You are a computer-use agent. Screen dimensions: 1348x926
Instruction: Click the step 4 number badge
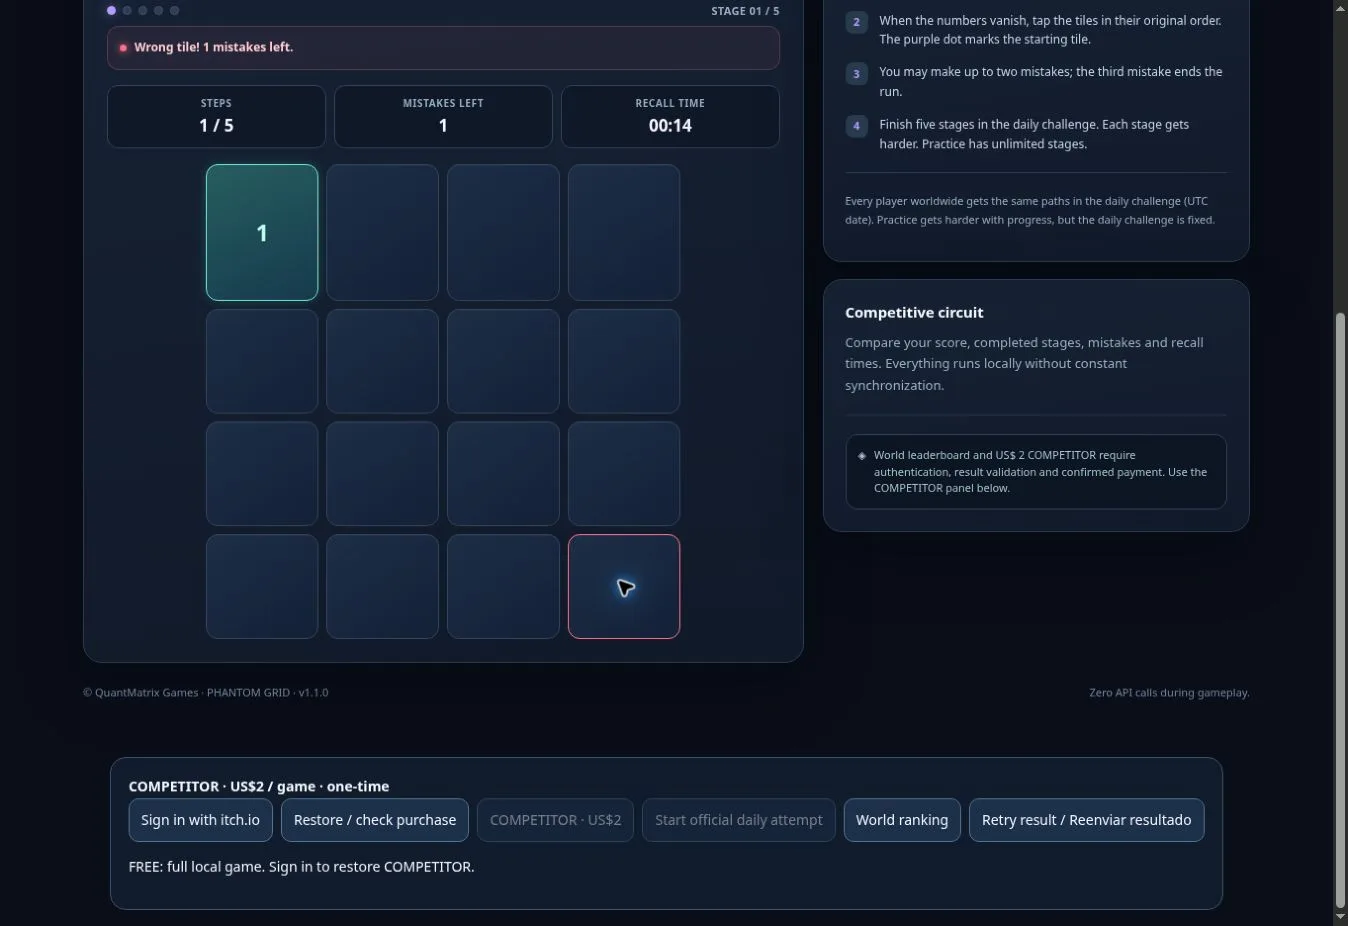tap(856, 126)
